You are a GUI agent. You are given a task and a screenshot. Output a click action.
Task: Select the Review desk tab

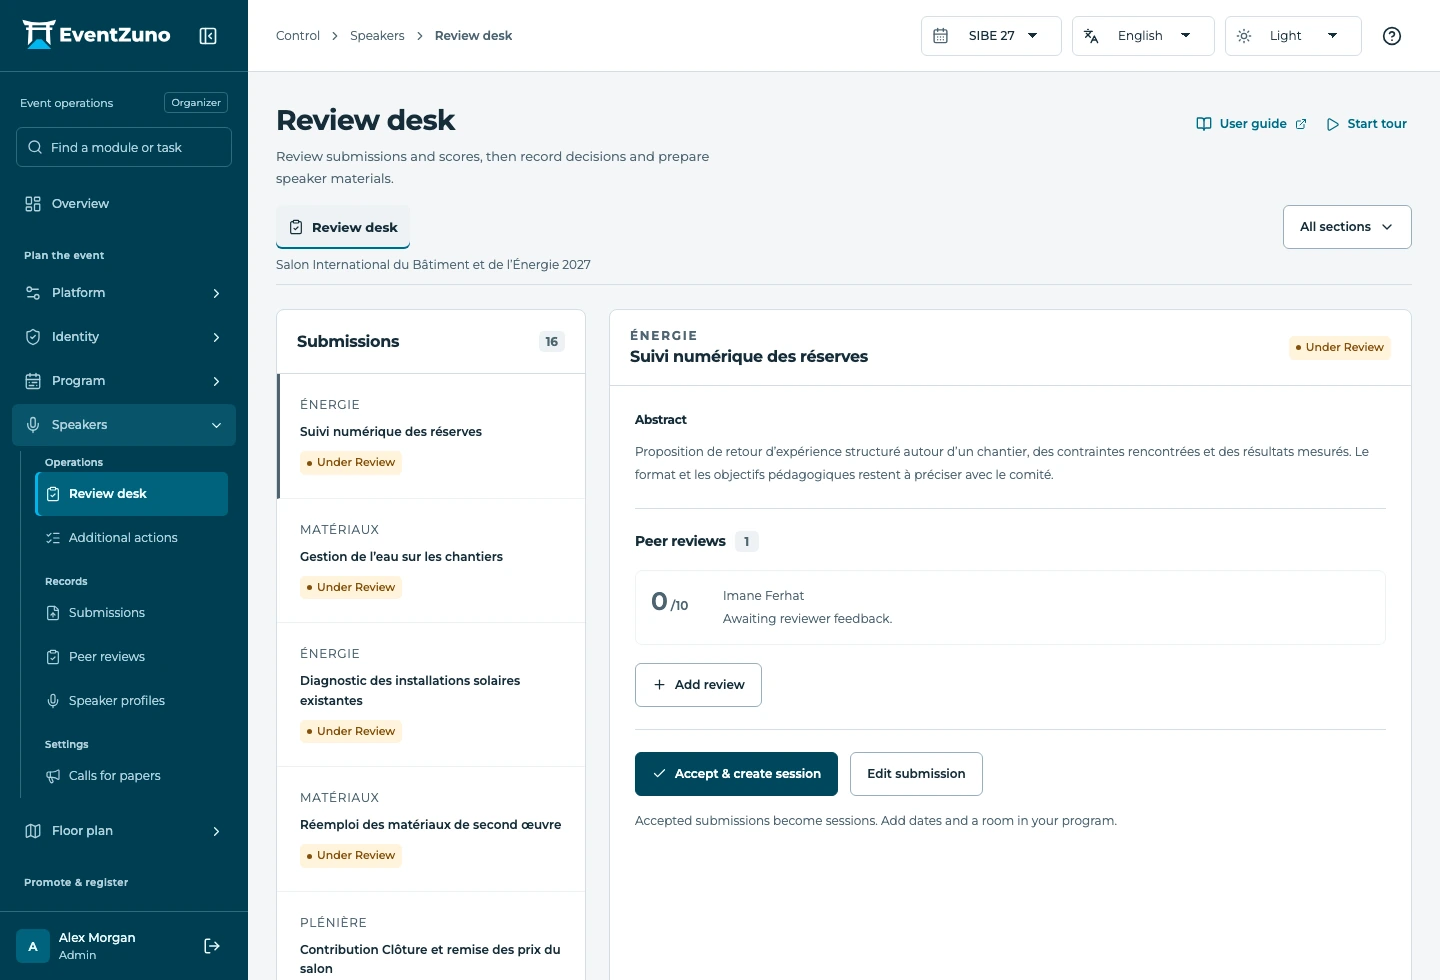[343, 227]
